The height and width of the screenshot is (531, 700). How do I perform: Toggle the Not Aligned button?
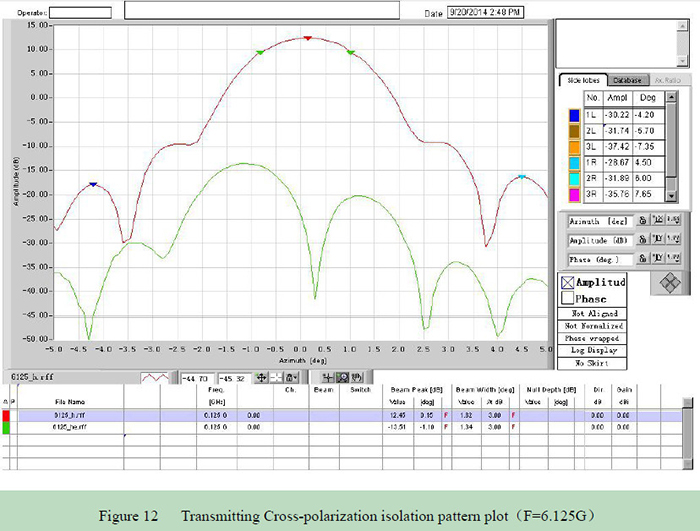(592, 314)
